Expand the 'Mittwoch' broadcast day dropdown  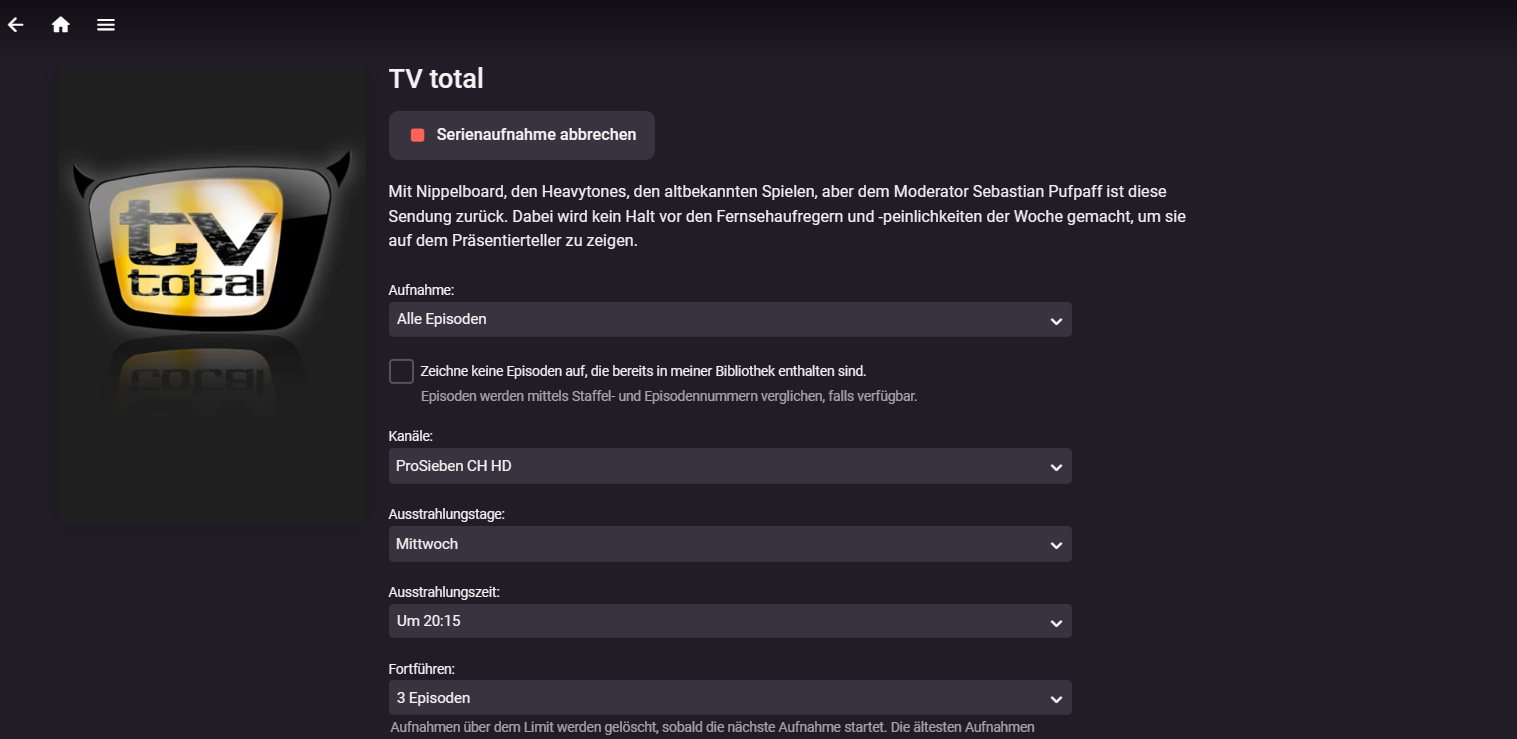(x=720, y=544)
